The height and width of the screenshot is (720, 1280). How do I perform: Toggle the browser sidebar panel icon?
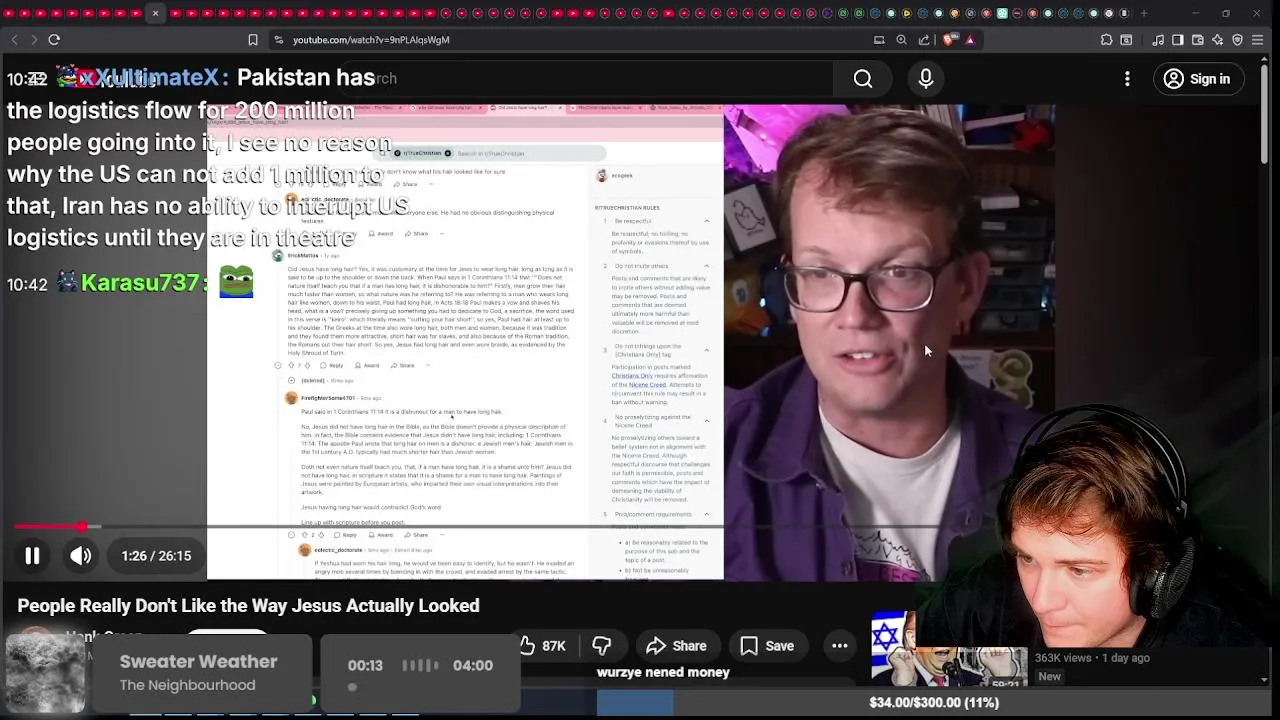(x=1178, y=40)
